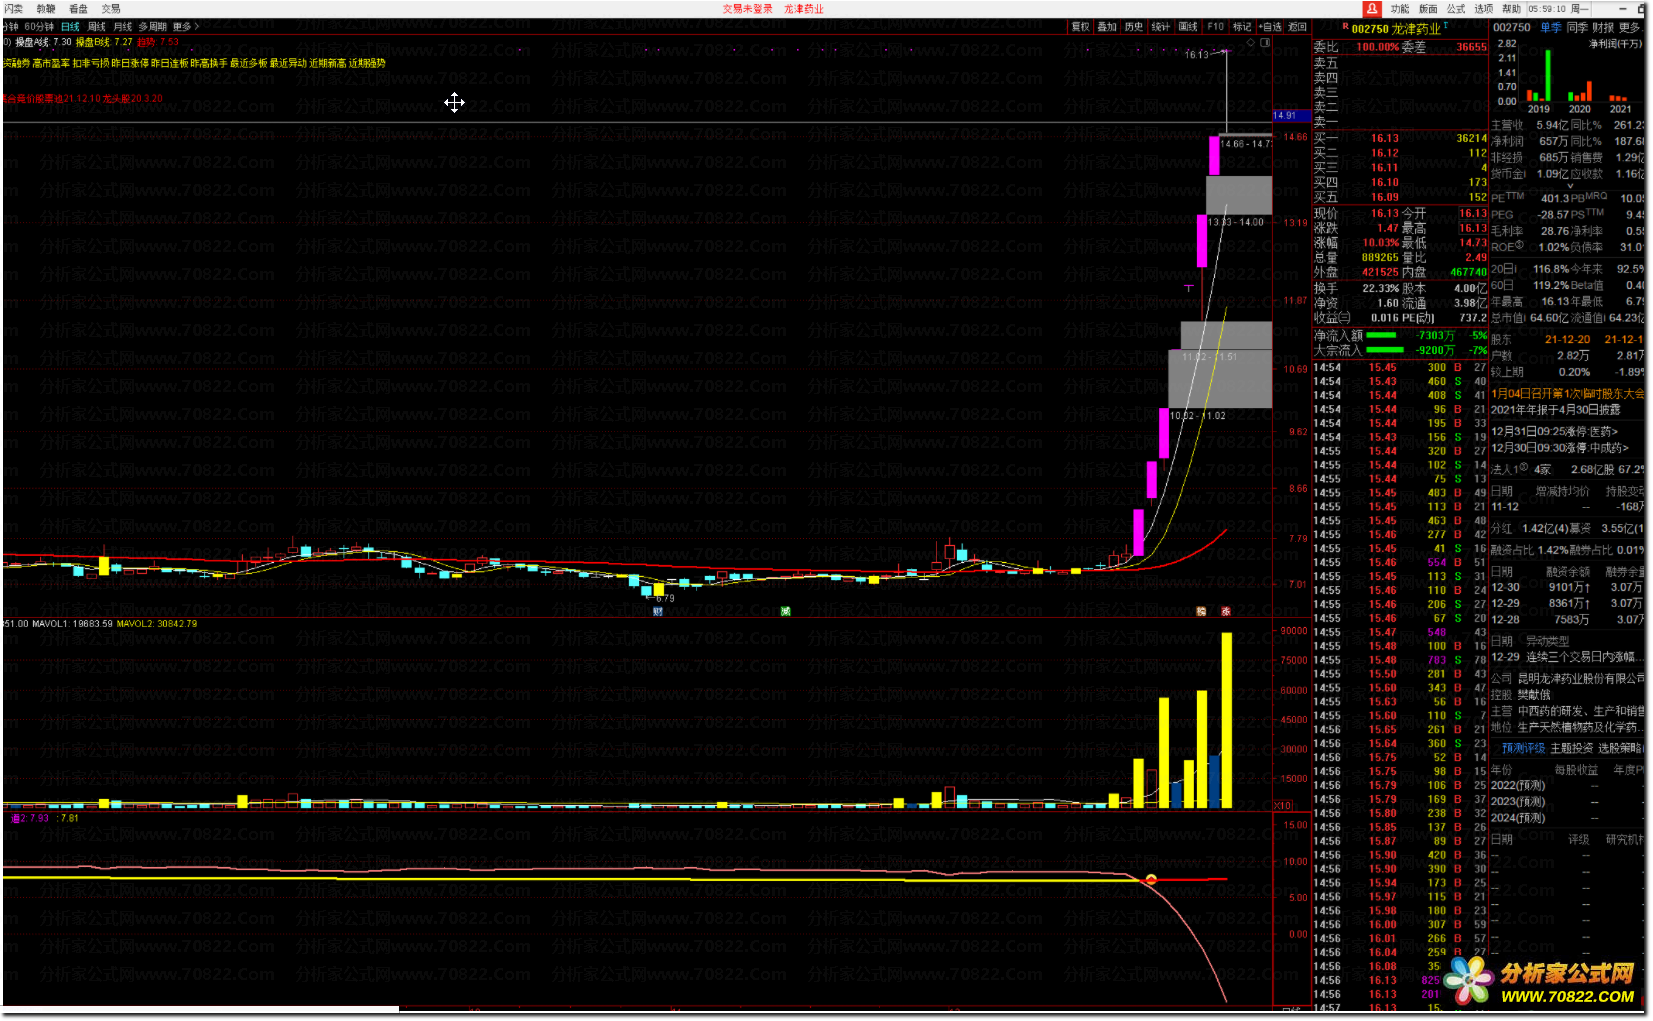Open F10 company information
1653x1021 pixels.
click(x=1215, y=27)
